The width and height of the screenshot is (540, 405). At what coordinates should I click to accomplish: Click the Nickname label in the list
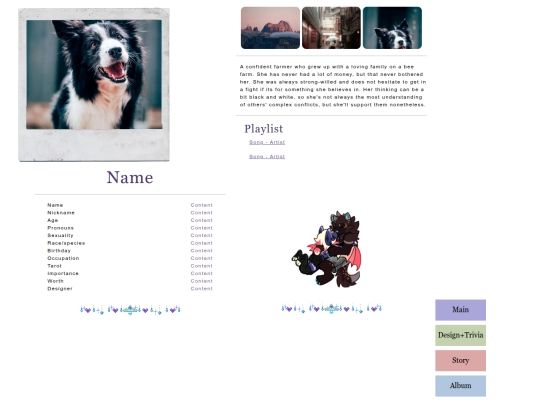pos(61,213)
